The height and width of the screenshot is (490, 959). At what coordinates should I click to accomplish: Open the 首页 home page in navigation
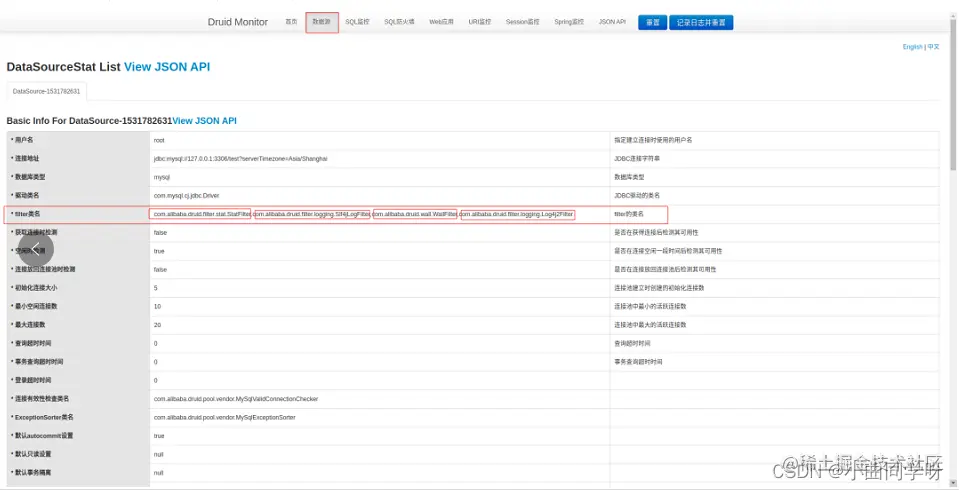tap(291, 21)
